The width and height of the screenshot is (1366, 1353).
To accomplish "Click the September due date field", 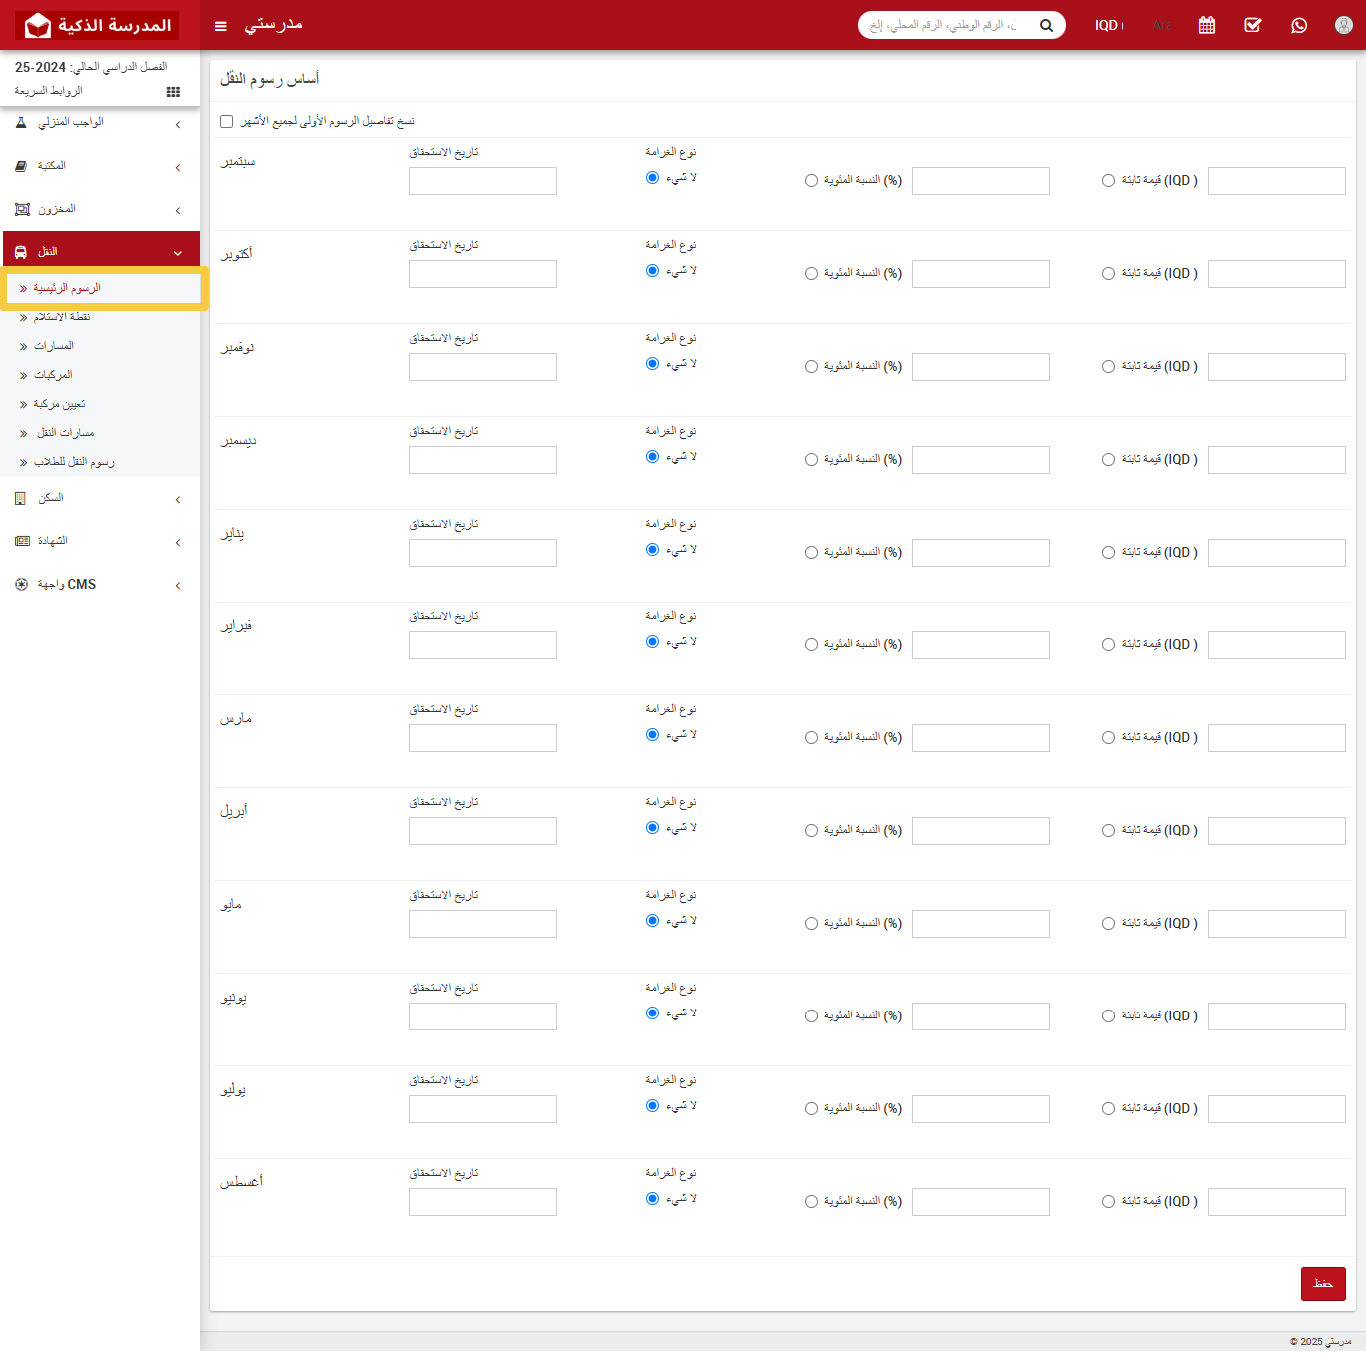I will (482, 181).
